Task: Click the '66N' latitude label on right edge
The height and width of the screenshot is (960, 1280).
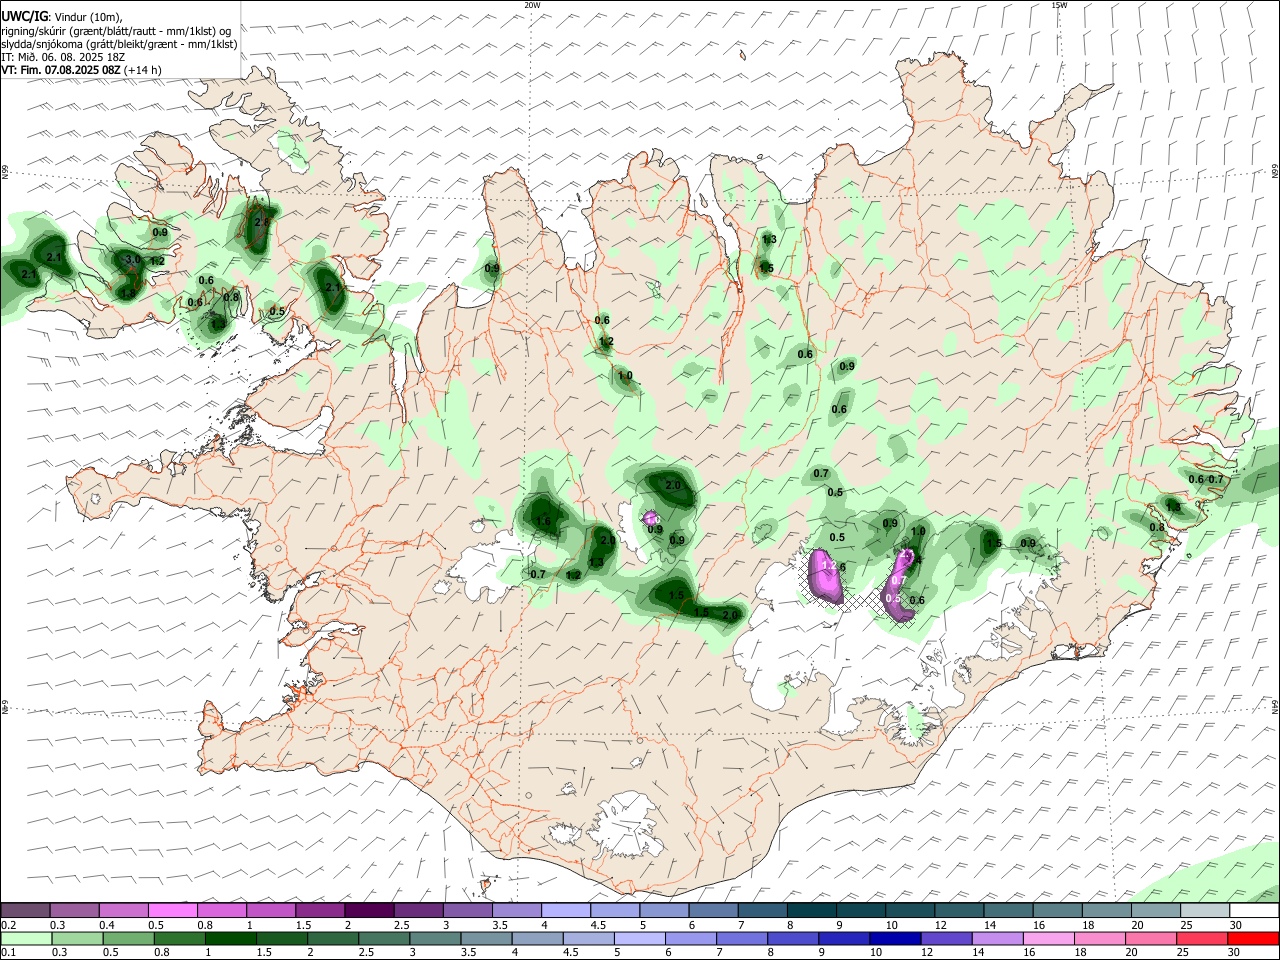Action: [1275, 172]
